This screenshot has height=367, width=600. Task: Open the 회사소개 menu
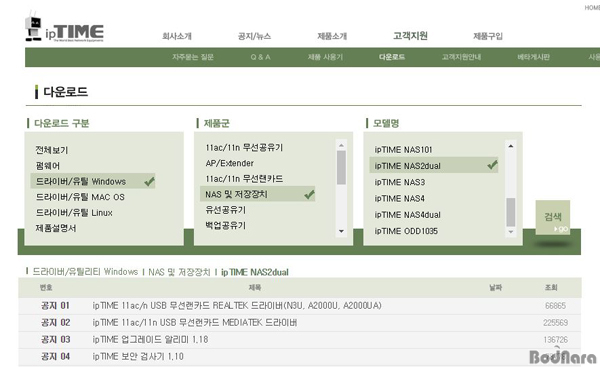177,36
